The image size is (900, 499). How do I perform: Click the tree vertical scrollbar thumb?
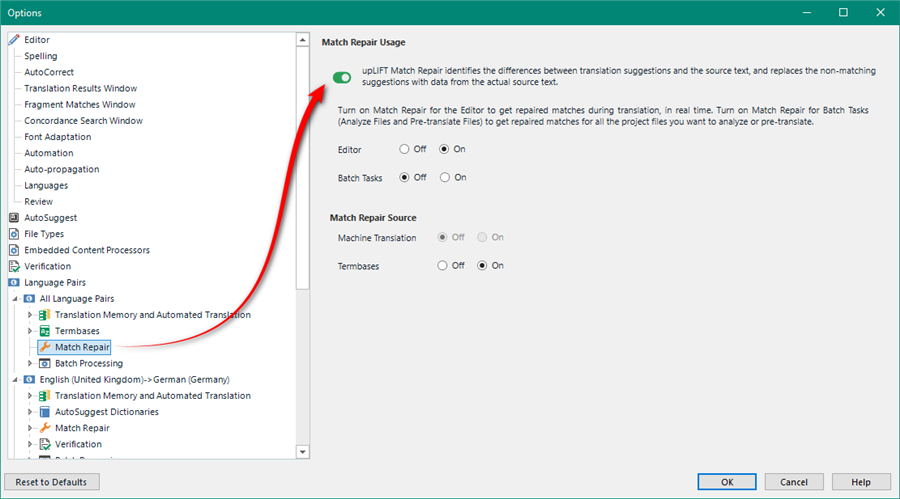[x=302, y=168]
